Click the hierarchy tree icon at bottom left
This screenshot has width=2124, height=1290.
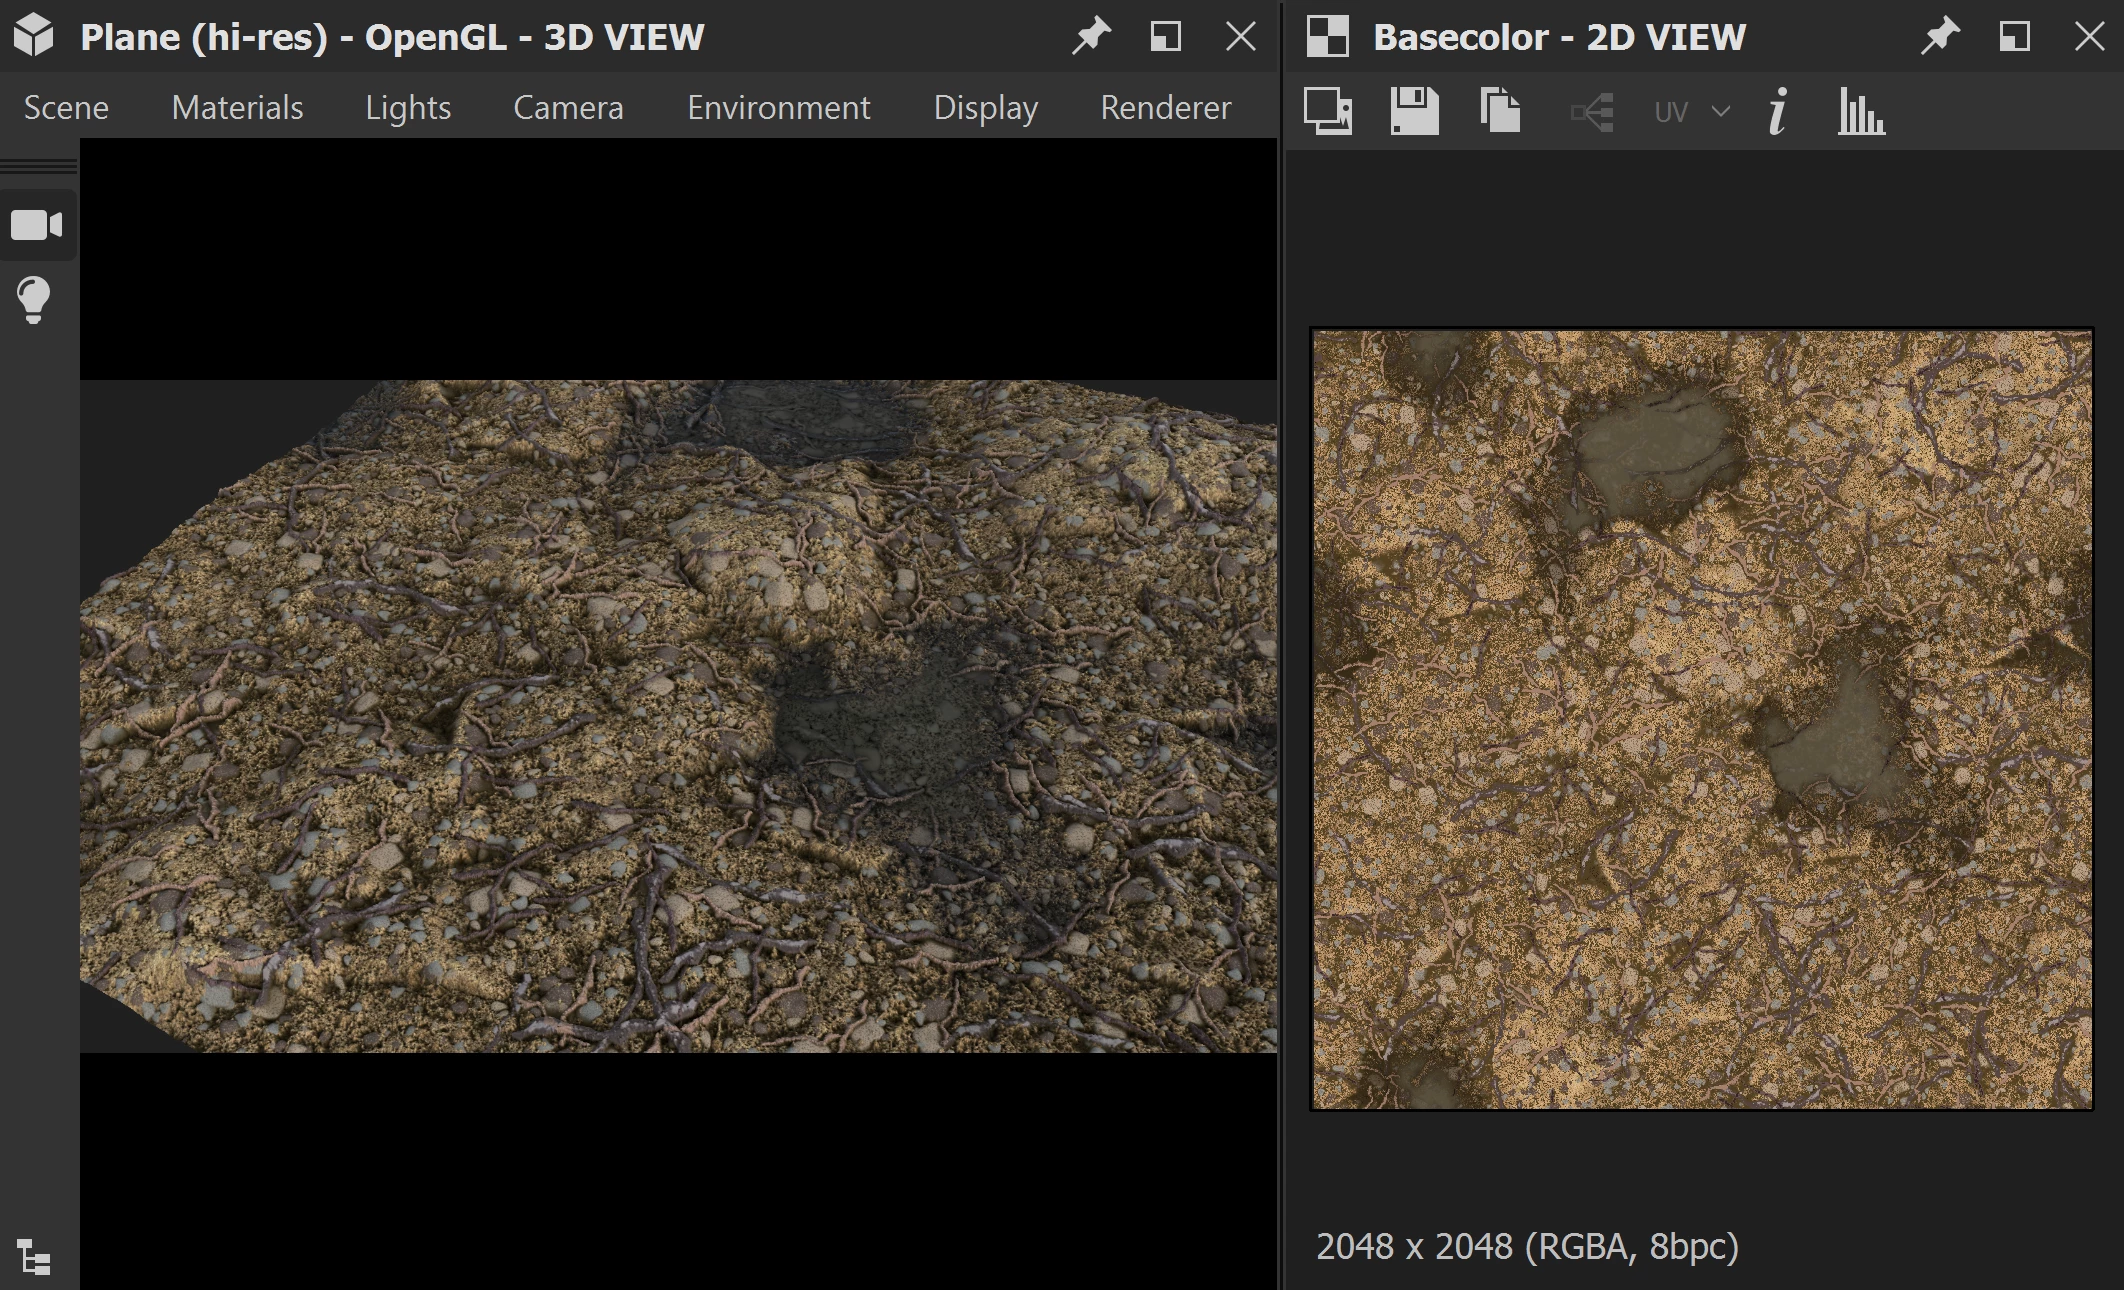(34, 1257)
